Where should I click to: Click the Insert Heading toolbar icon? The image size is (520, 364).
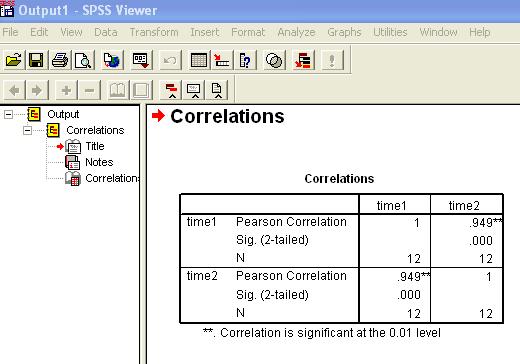pyautogui.click(x=171, y=90)
